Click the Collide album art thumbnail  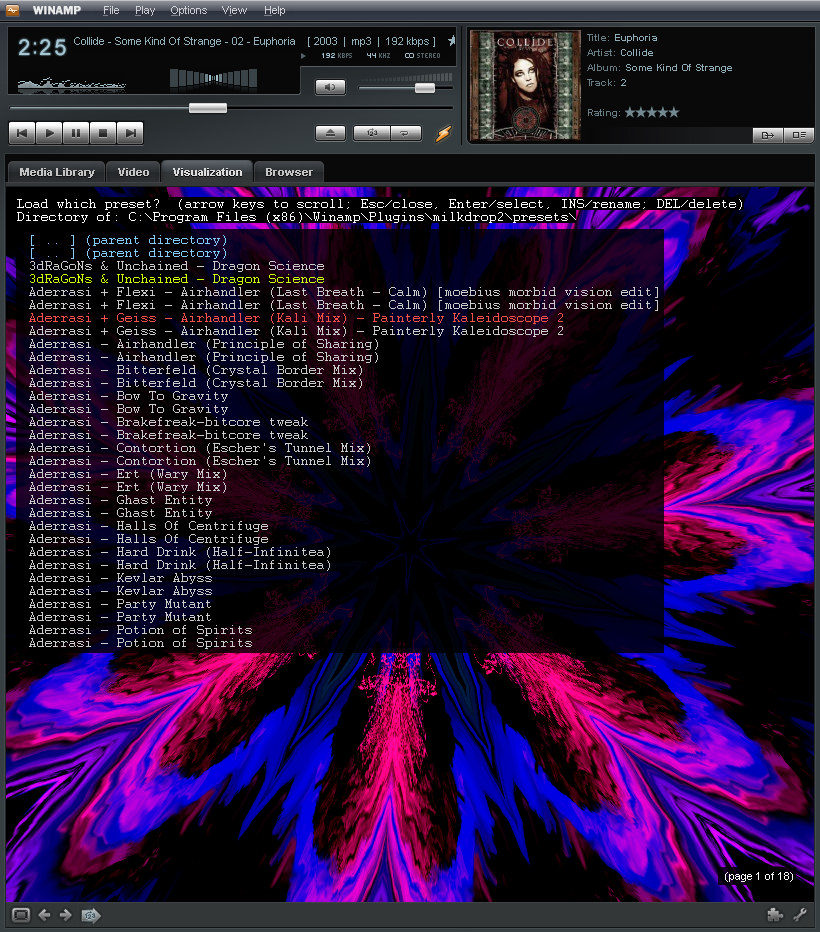525,86
